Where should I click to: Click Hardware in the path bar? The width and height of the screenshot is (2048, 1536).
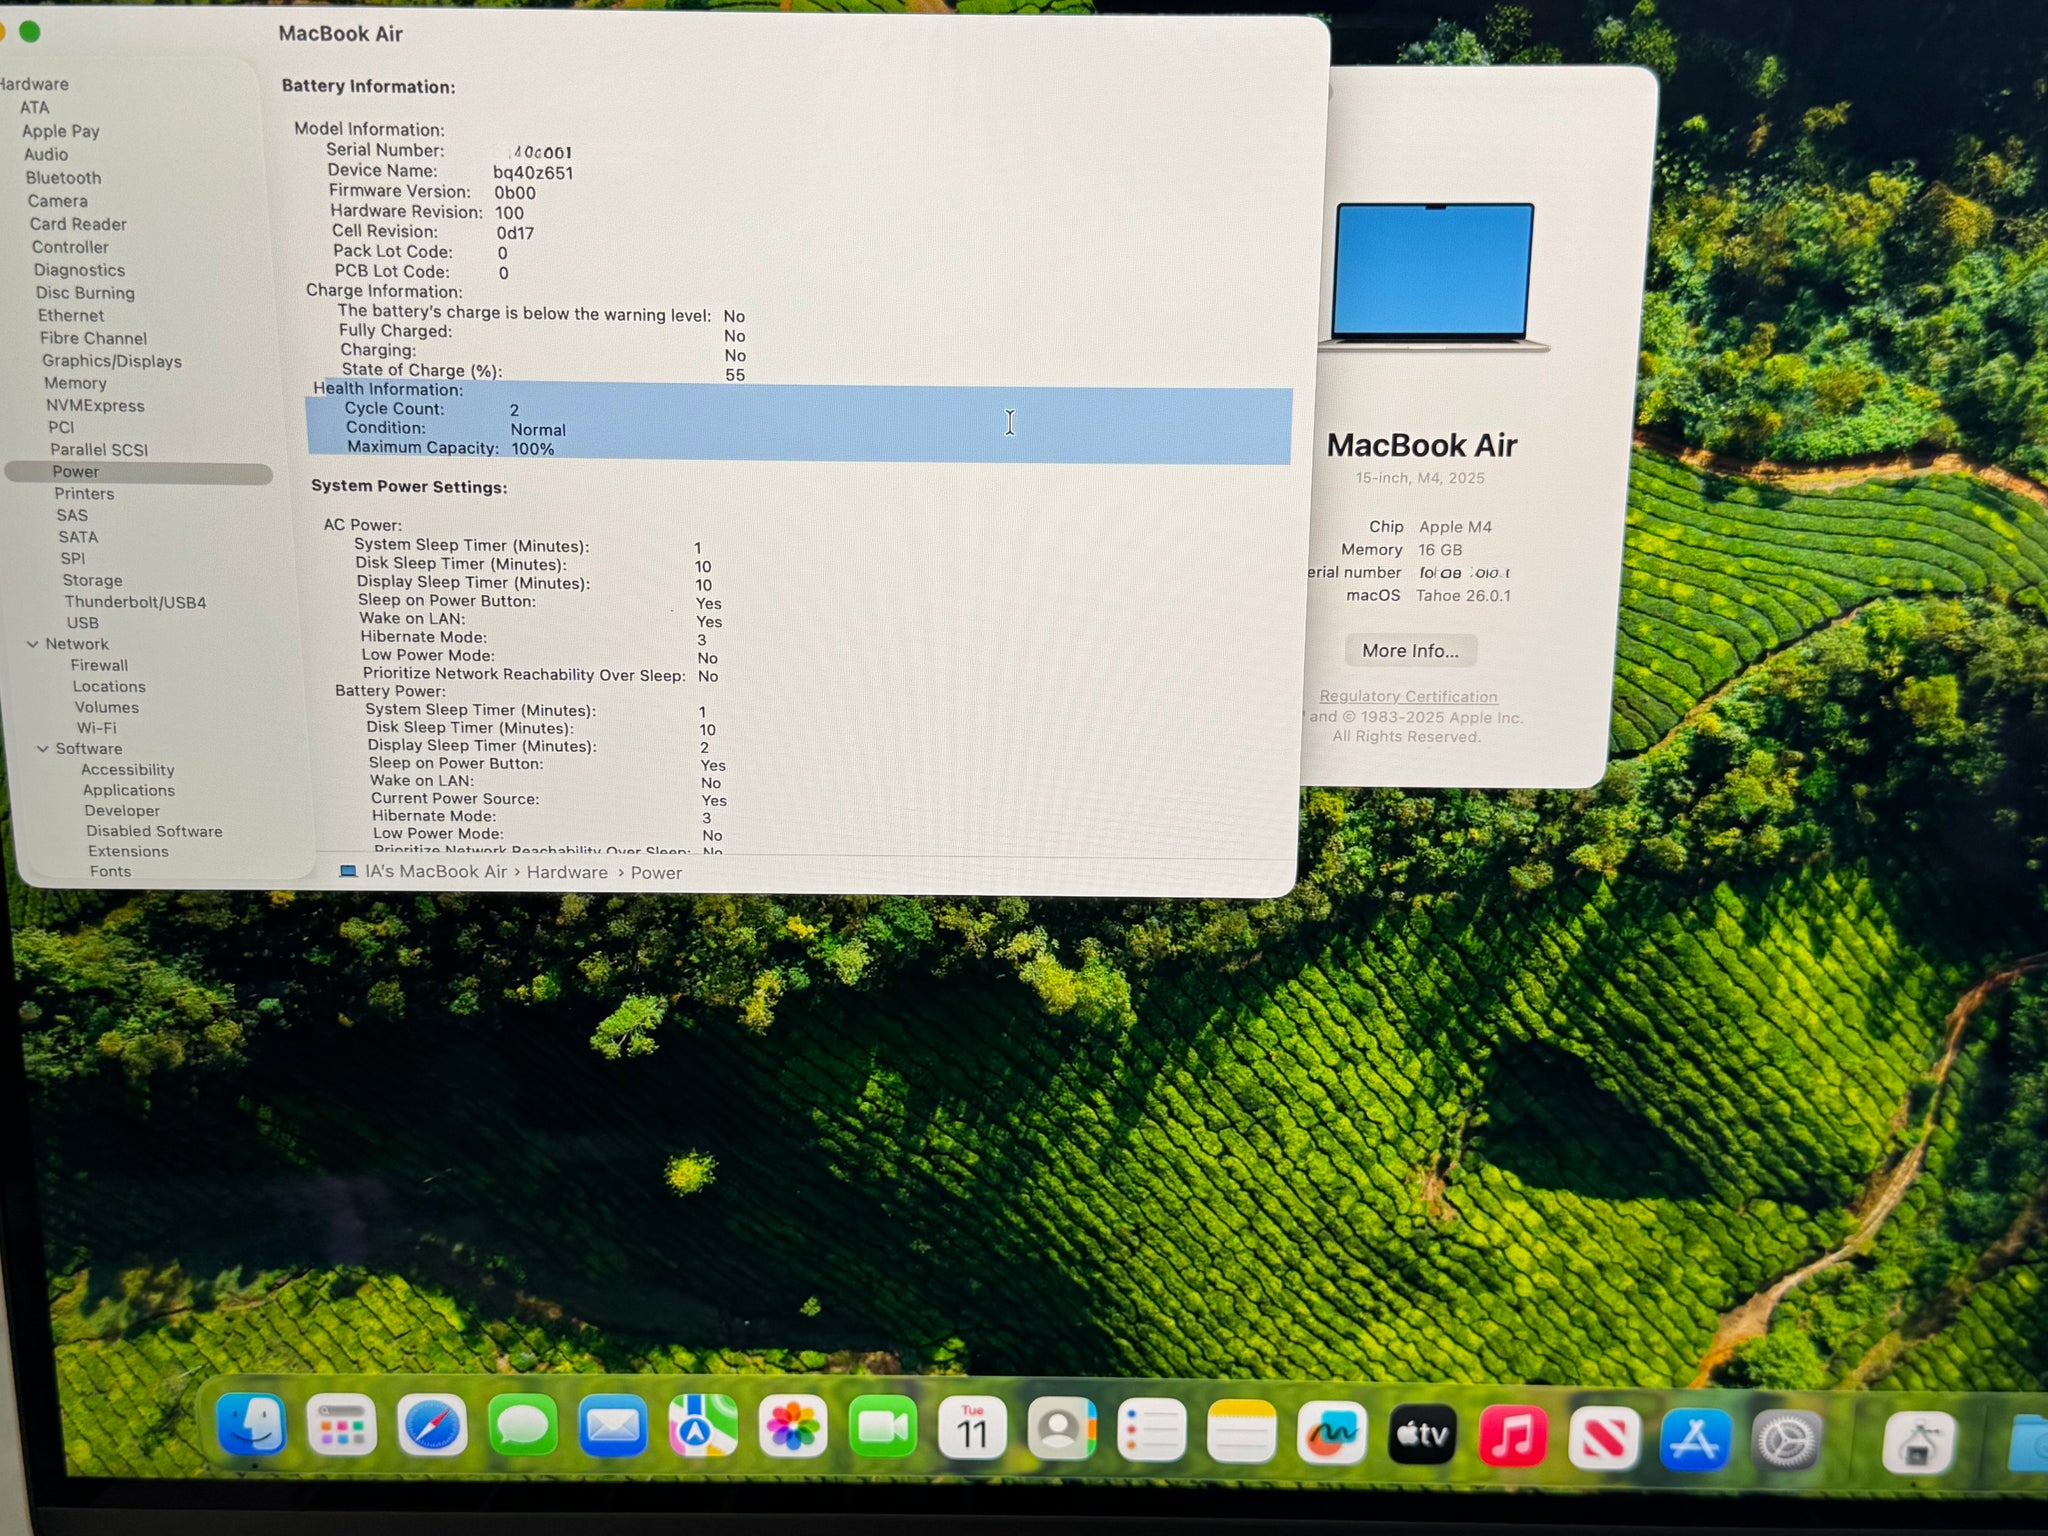(x=567, y=872)
